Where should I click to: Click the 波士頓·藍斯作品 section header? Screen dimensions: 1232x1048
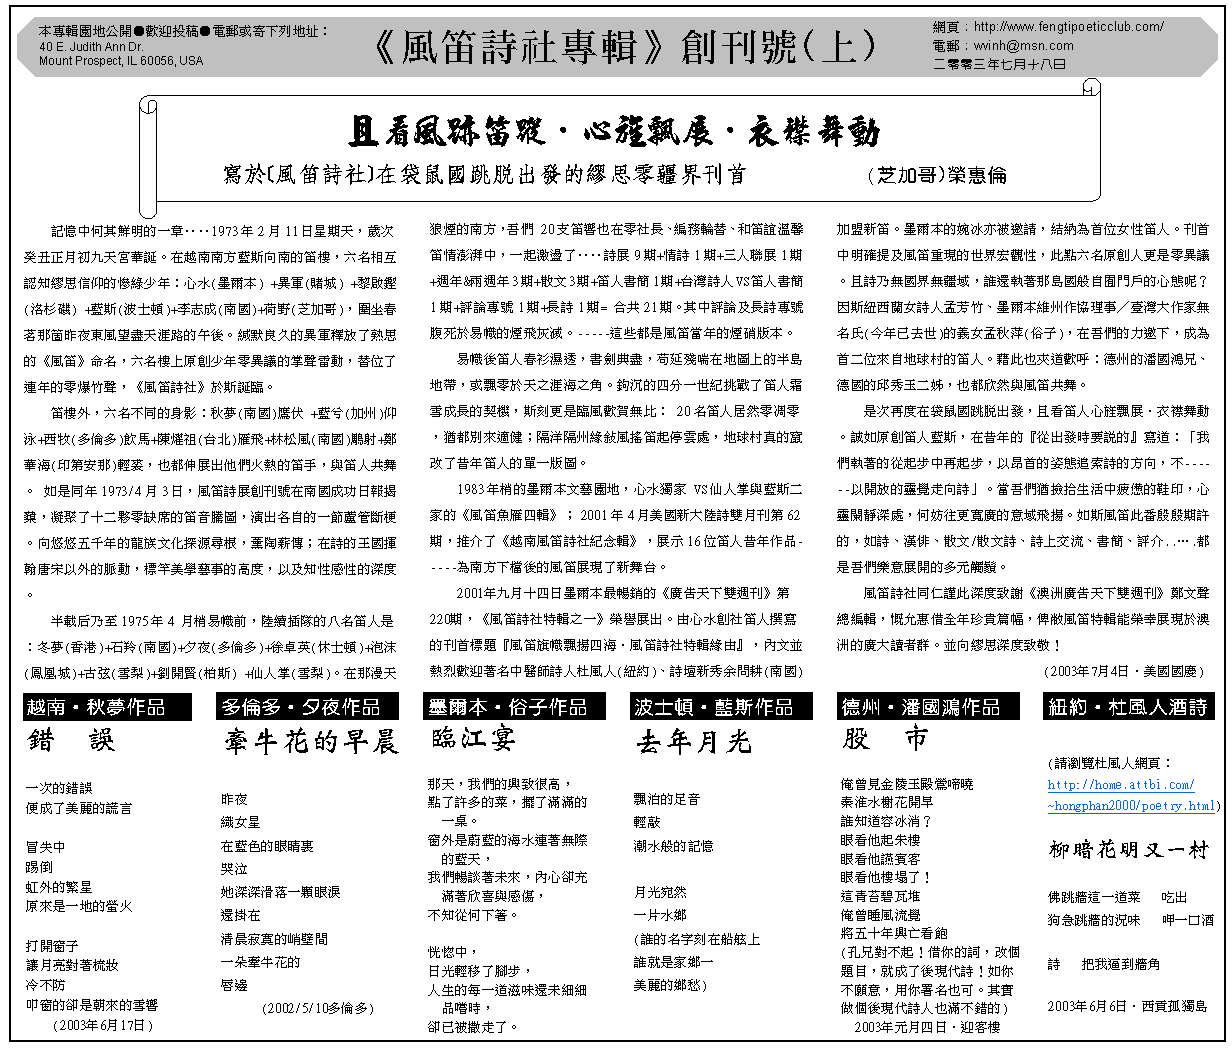point(713,708)
